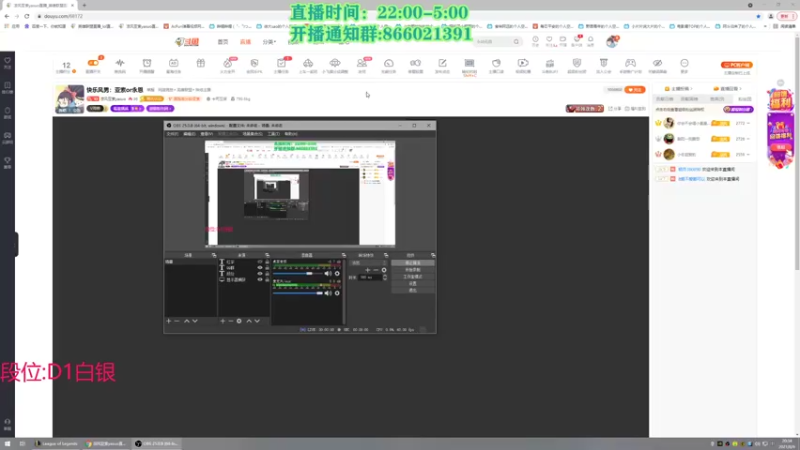Click the UFO icon in streamer toolbar
Screen dimensions: 800x450
(335, 65)
